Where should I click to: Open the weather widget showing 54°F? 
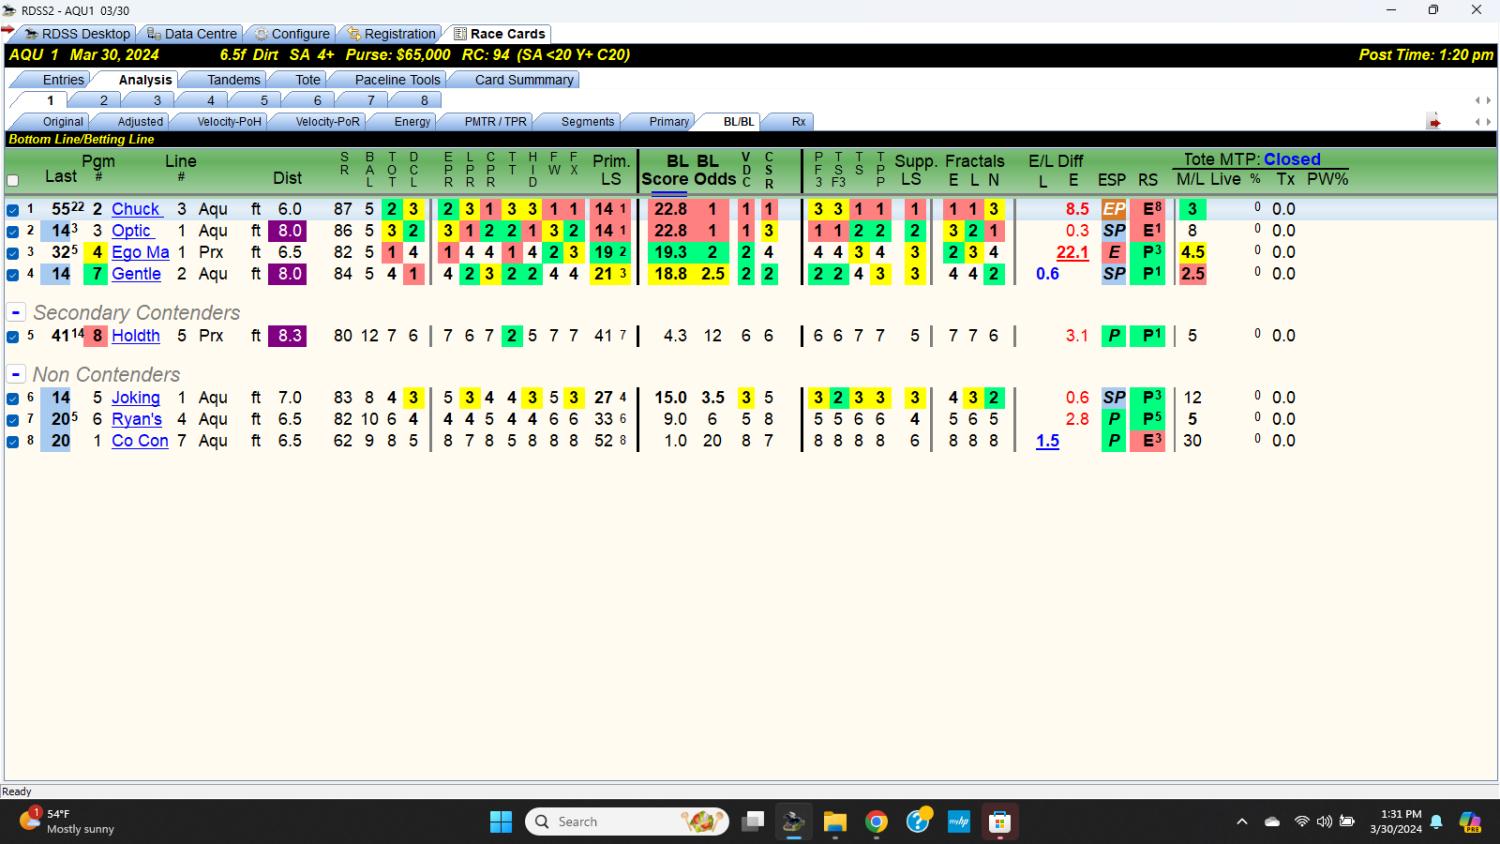66,821
